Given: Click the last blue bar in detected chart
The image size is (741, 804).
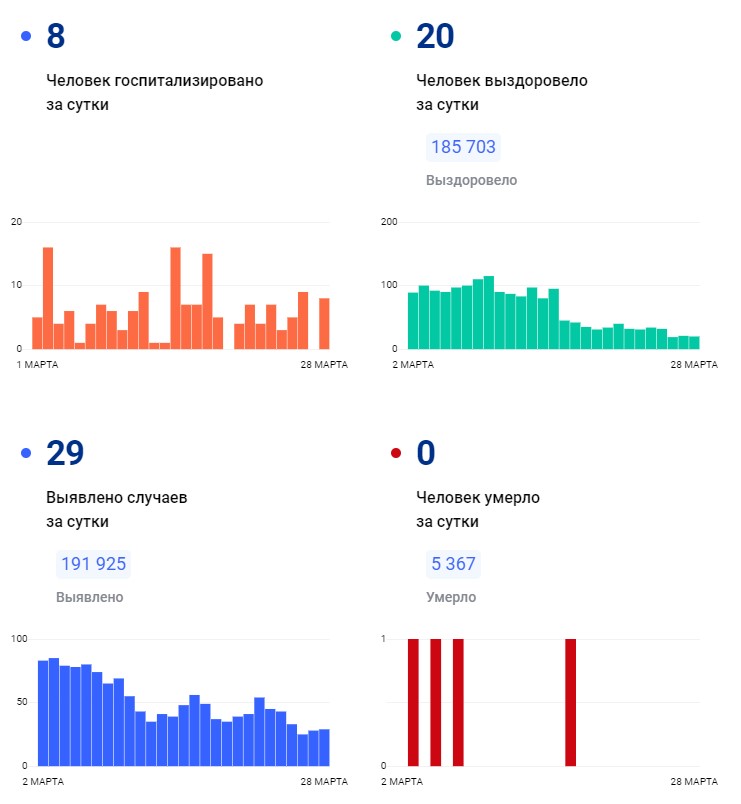Looking at the screenshot, I should pos(324,747).
